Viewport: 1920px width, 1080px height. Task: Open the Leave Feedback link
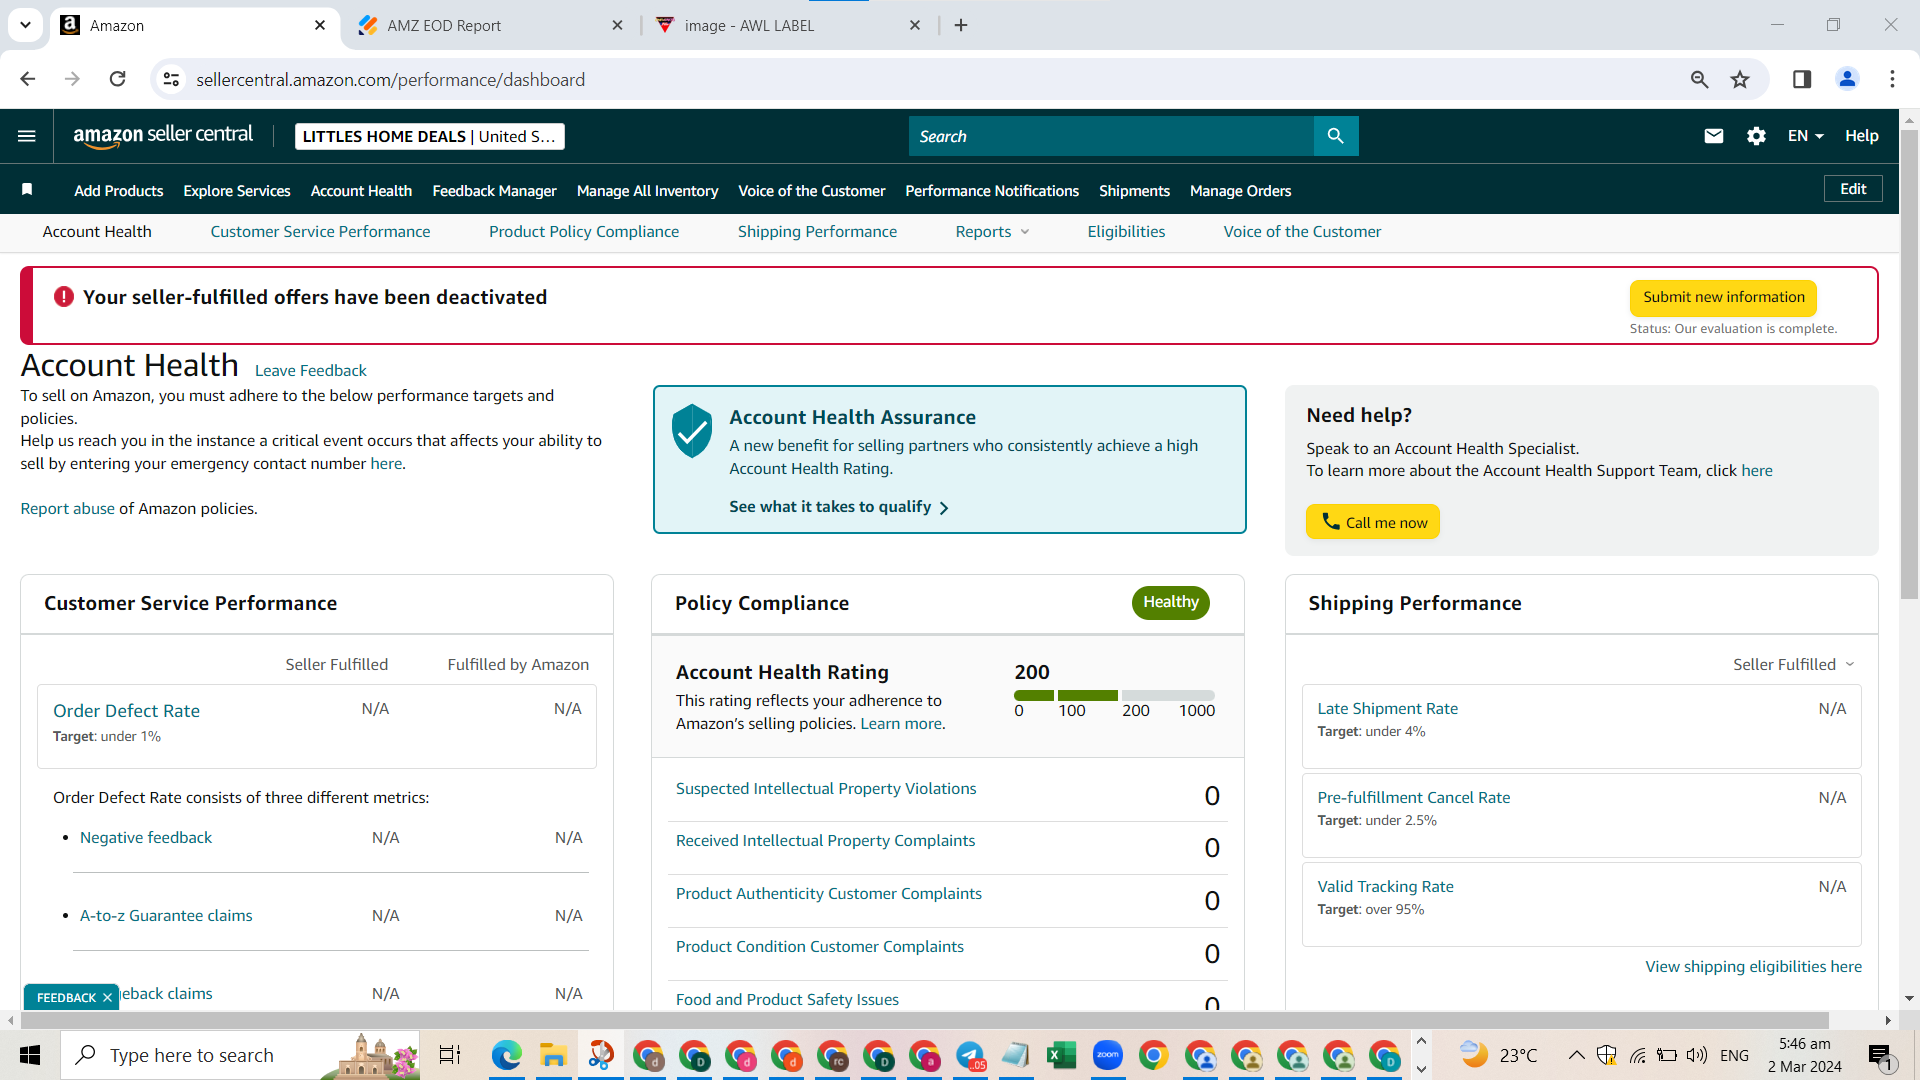tap(310, 370)
